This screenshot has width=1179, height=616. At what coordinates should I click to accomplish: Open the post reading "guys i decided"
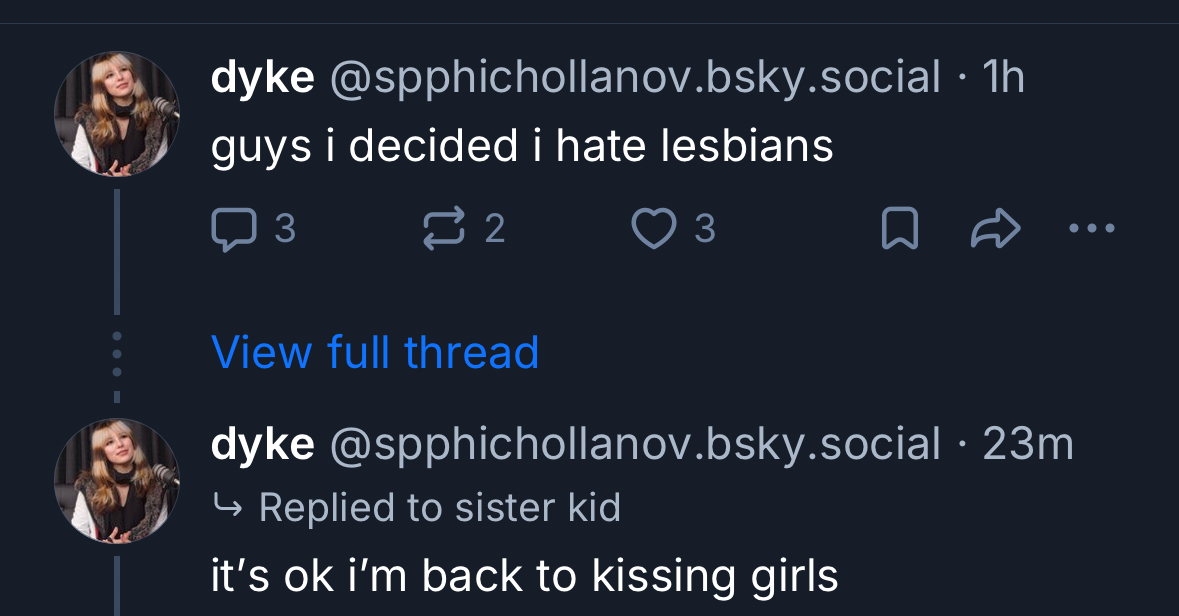521,148
